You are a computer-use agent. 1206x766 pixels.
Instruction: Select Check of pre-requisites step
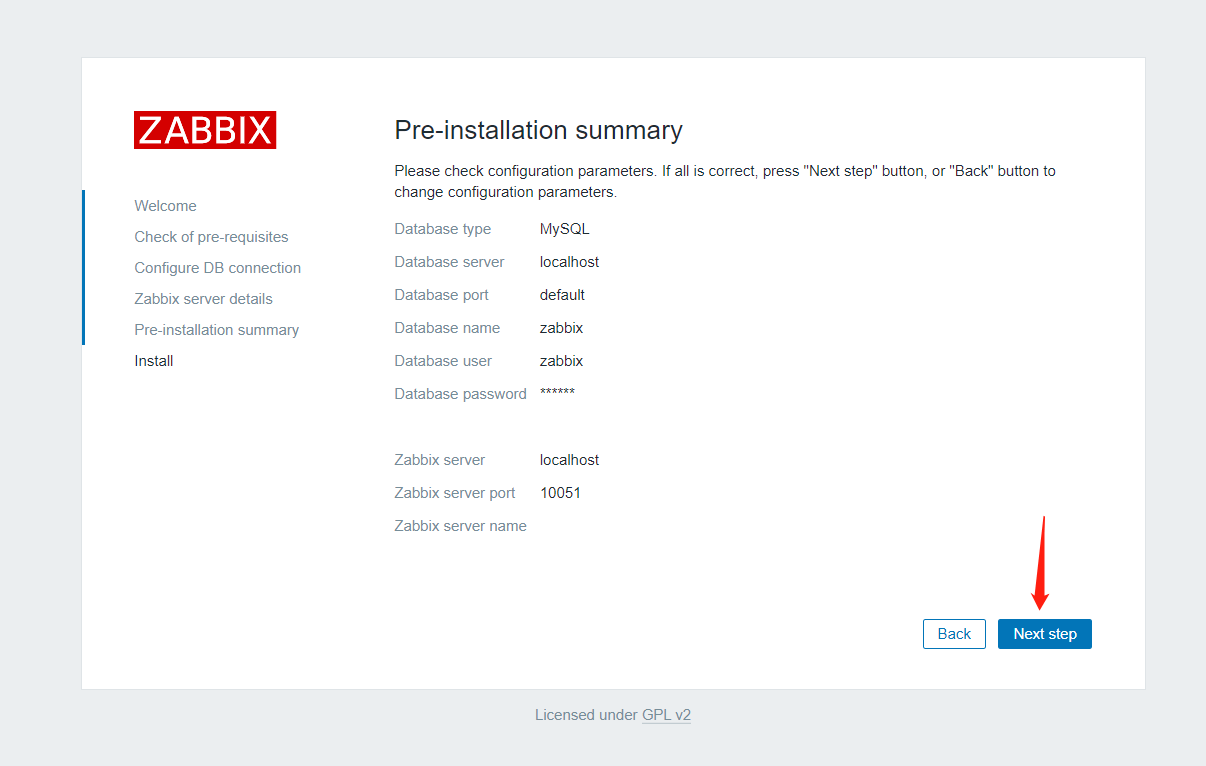coord(212,237)
